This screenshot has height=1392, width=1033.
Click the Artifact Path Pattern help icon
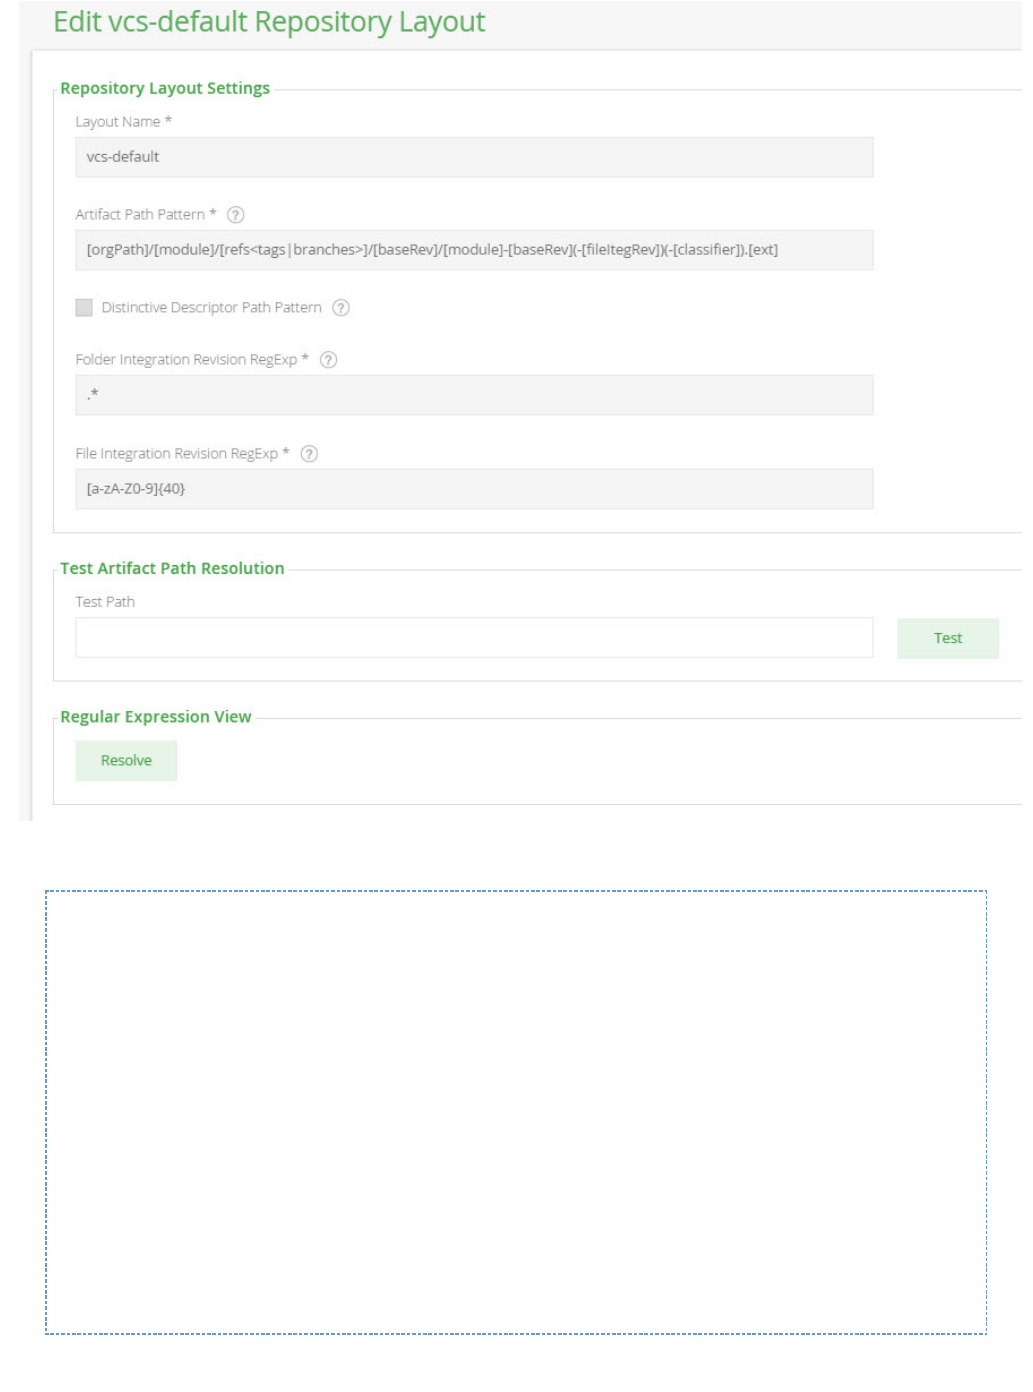(x=236, y=215)
